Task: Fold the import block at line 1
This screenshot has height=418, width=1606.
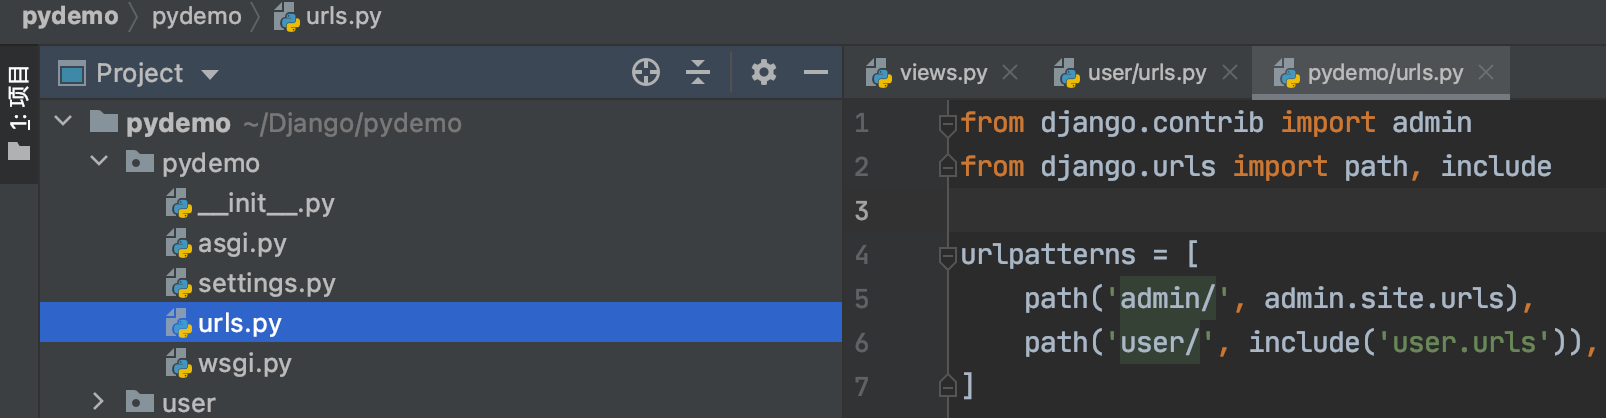Action: coord(947,124)
